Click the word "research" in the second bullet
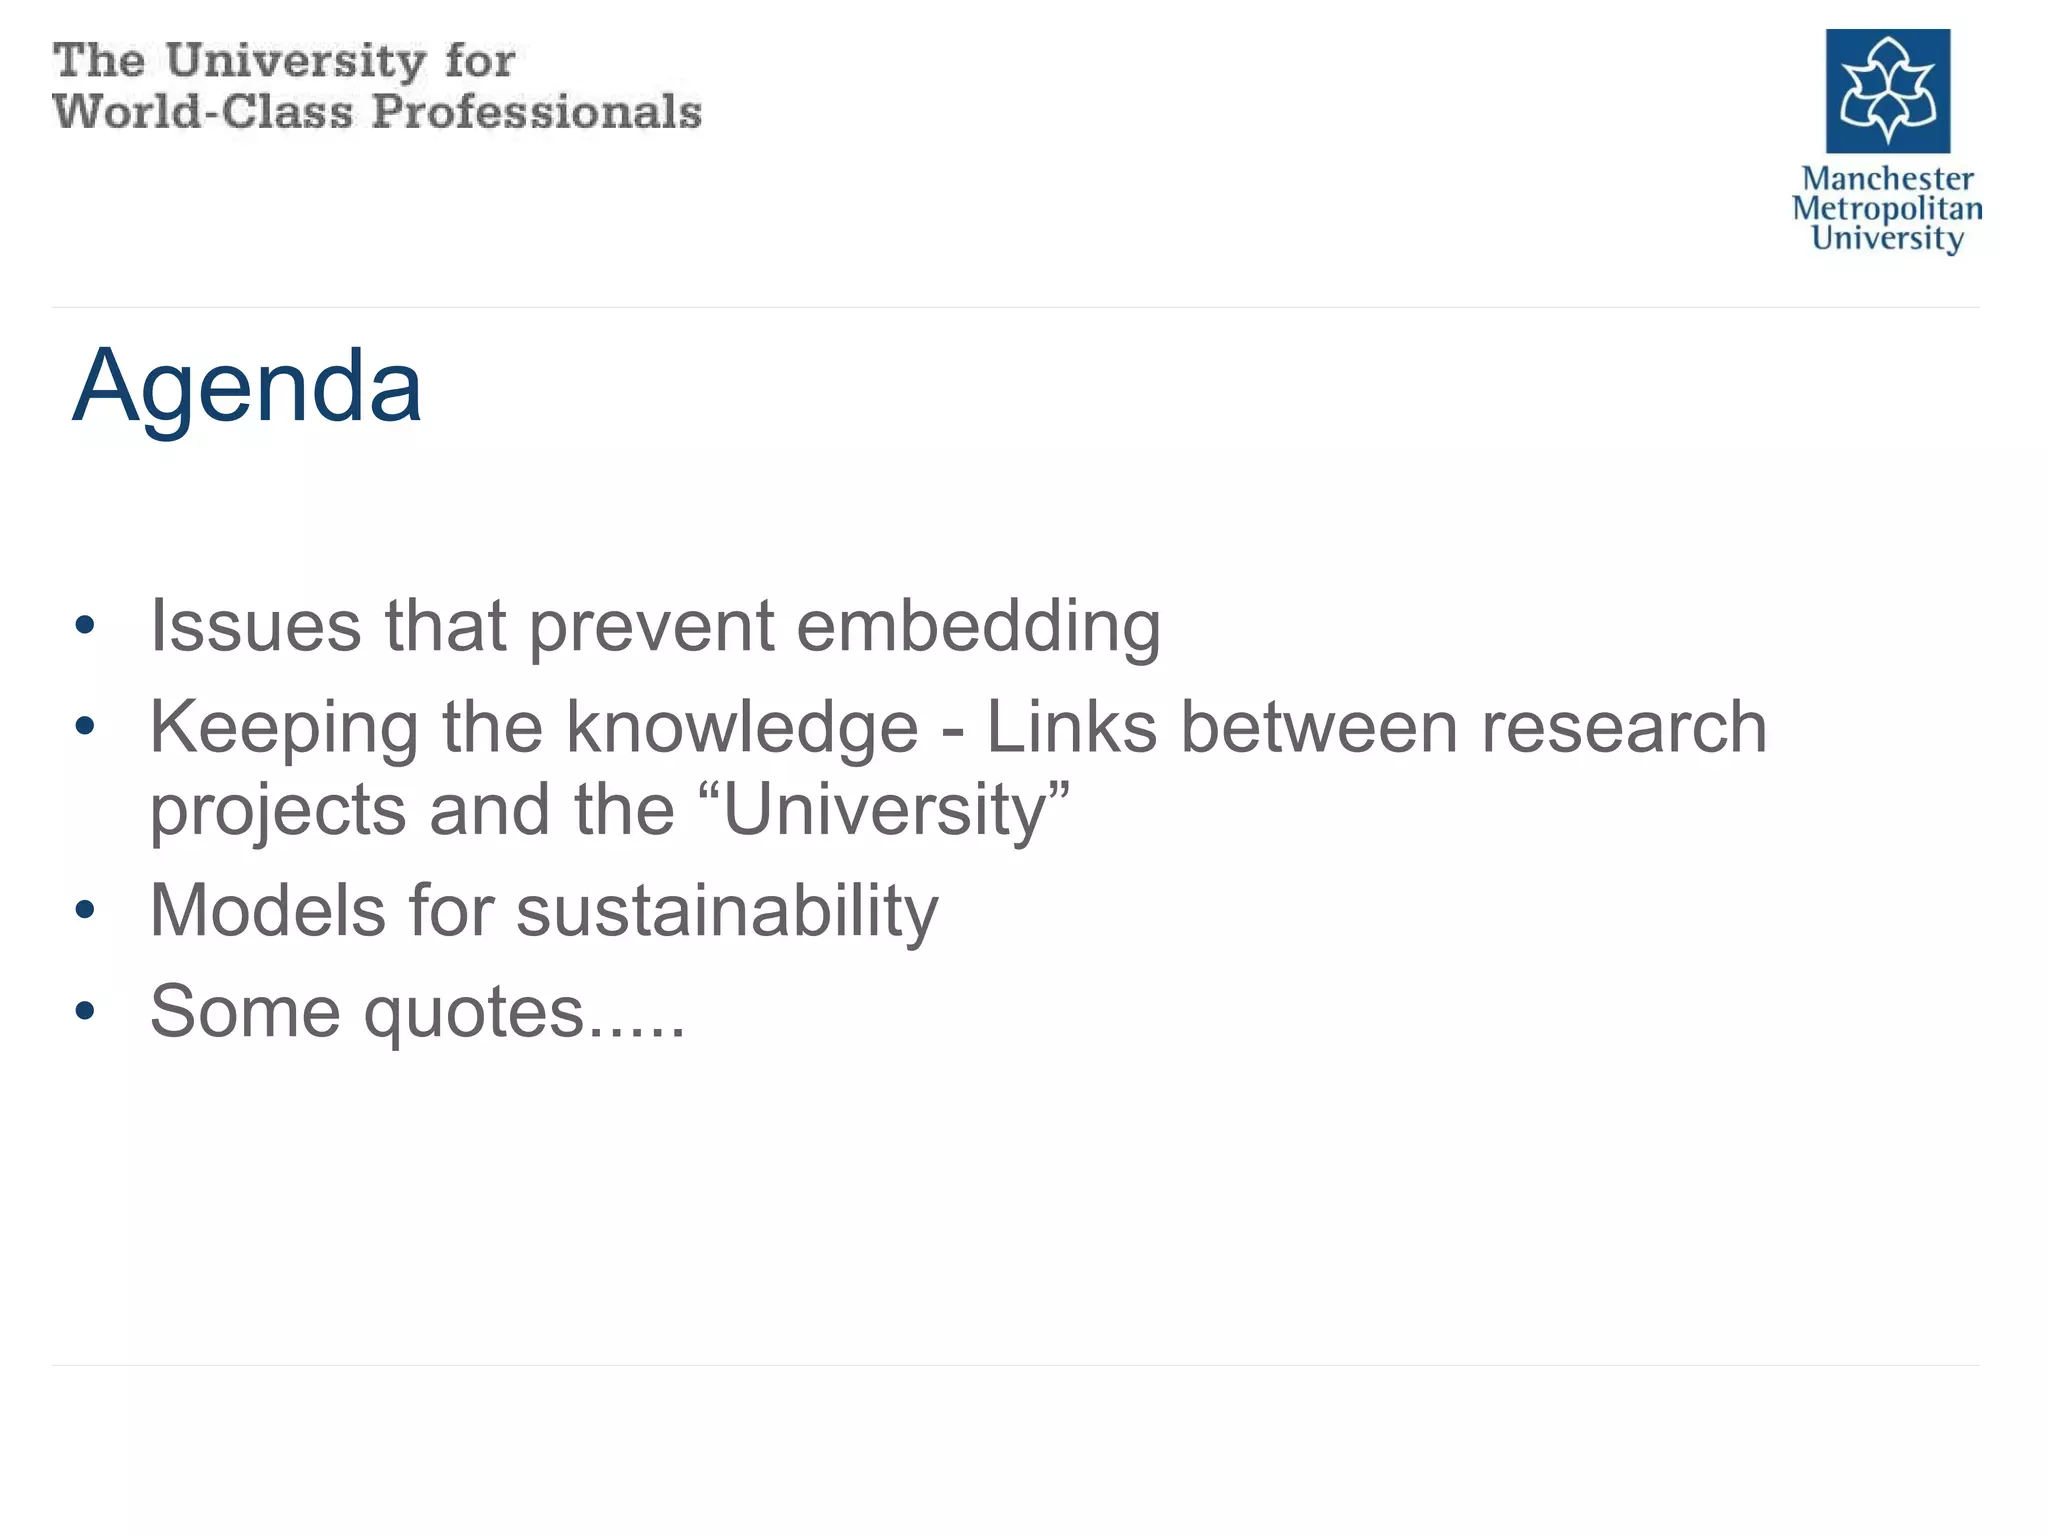Viewport: 2048px width, 1536px height. coord(1623,727)
